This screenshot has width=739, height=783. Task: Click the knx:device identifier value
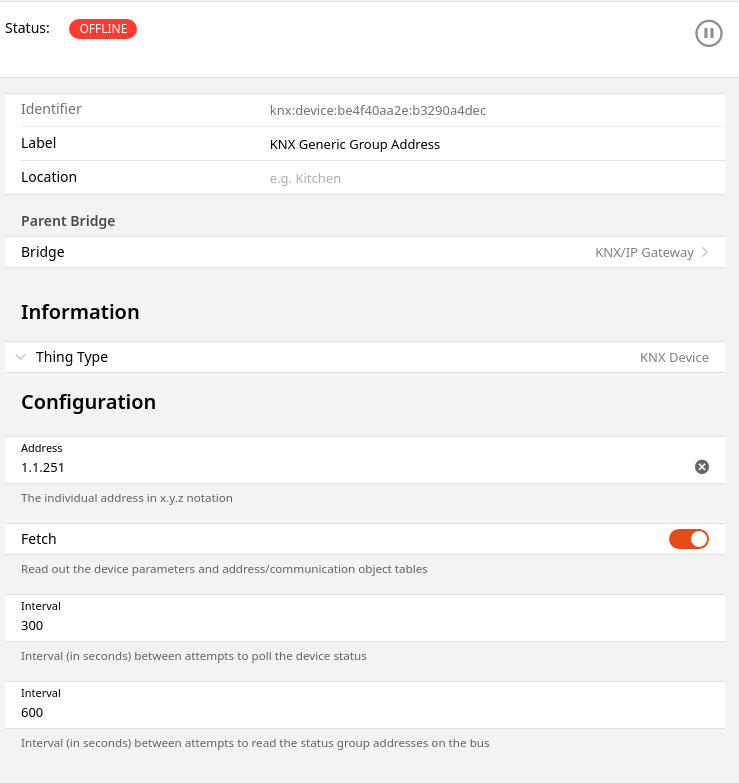[378, 110]
